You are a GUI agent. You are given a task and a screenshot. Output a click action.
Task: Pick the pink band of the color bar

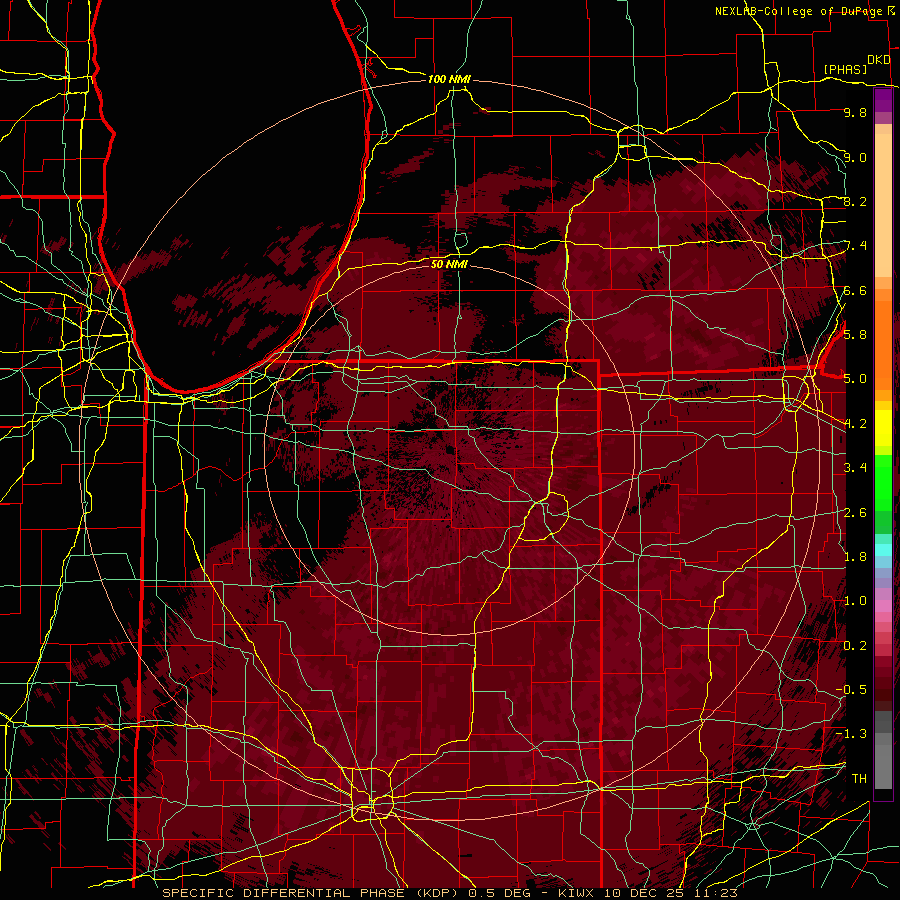tap(883, 606)
